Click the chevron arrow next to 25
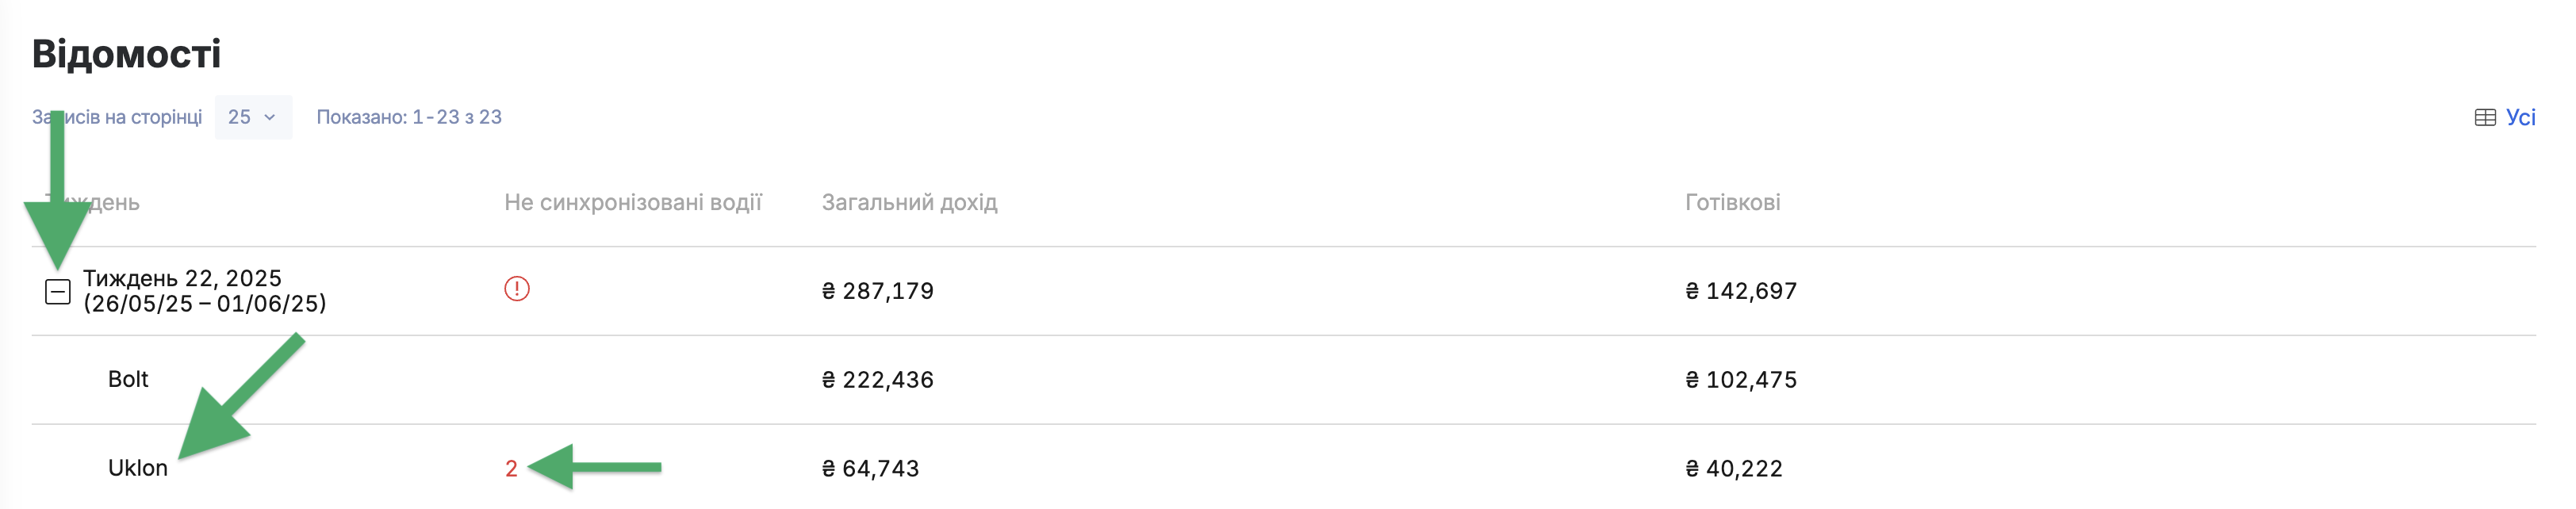2576x509 pixels. pos(269,118)
